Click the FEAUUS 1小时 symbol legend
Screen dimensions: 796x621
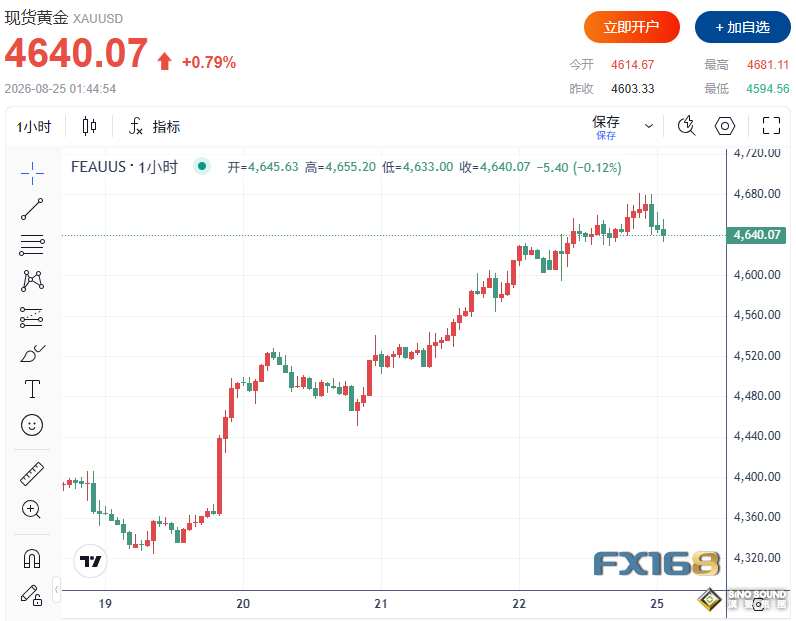[x=124, y=167]
